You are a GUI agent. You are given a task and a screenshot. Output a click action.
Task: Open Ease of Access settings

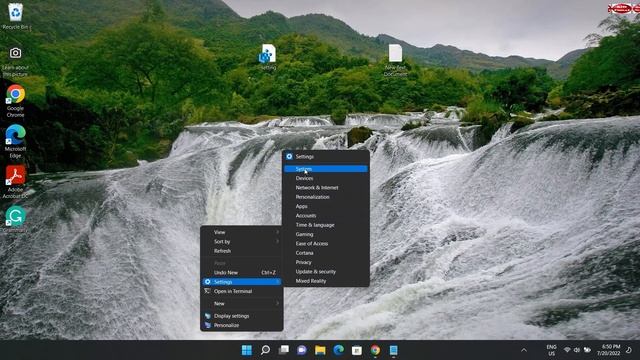coord(326,244)
